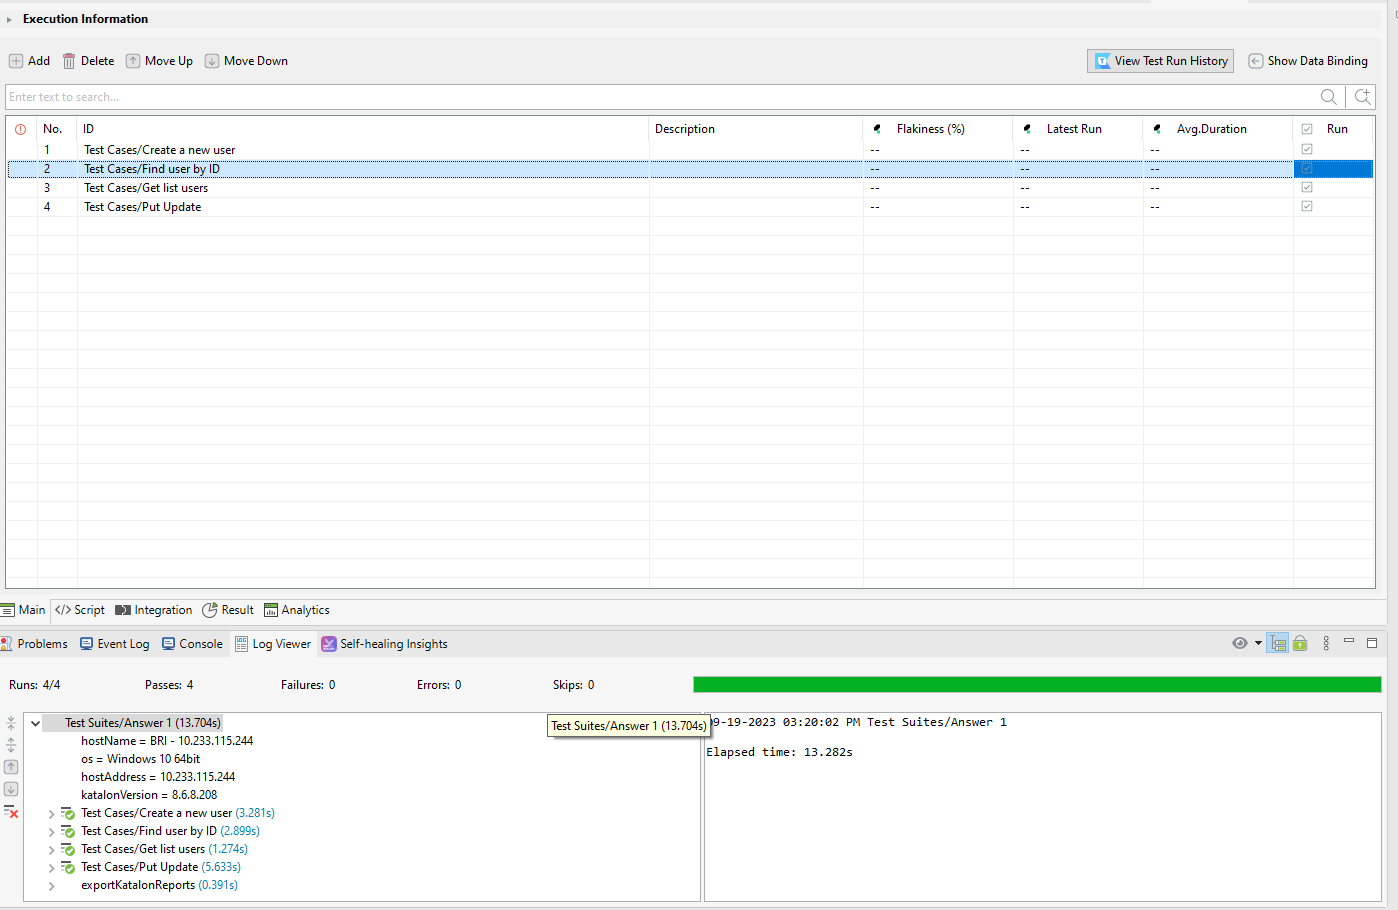
Task: Click the Add test case icon
Action: [14, 60]
